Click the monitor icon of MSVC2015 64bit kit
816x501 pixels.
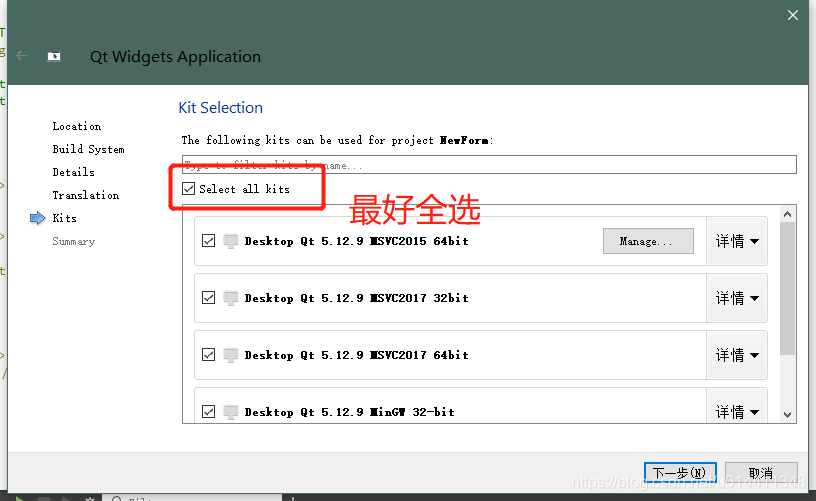[231, 241]
